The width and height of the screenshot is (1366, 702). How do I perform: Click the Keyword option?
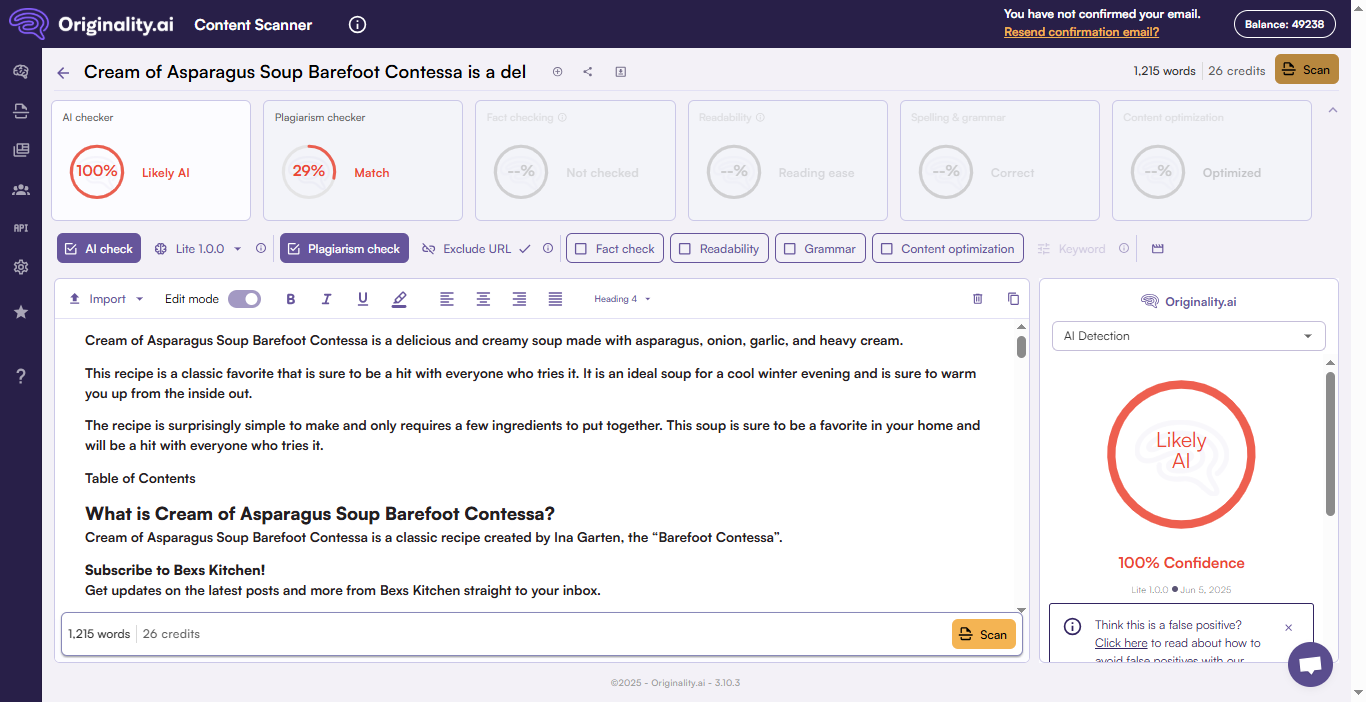coord(1071,249)
